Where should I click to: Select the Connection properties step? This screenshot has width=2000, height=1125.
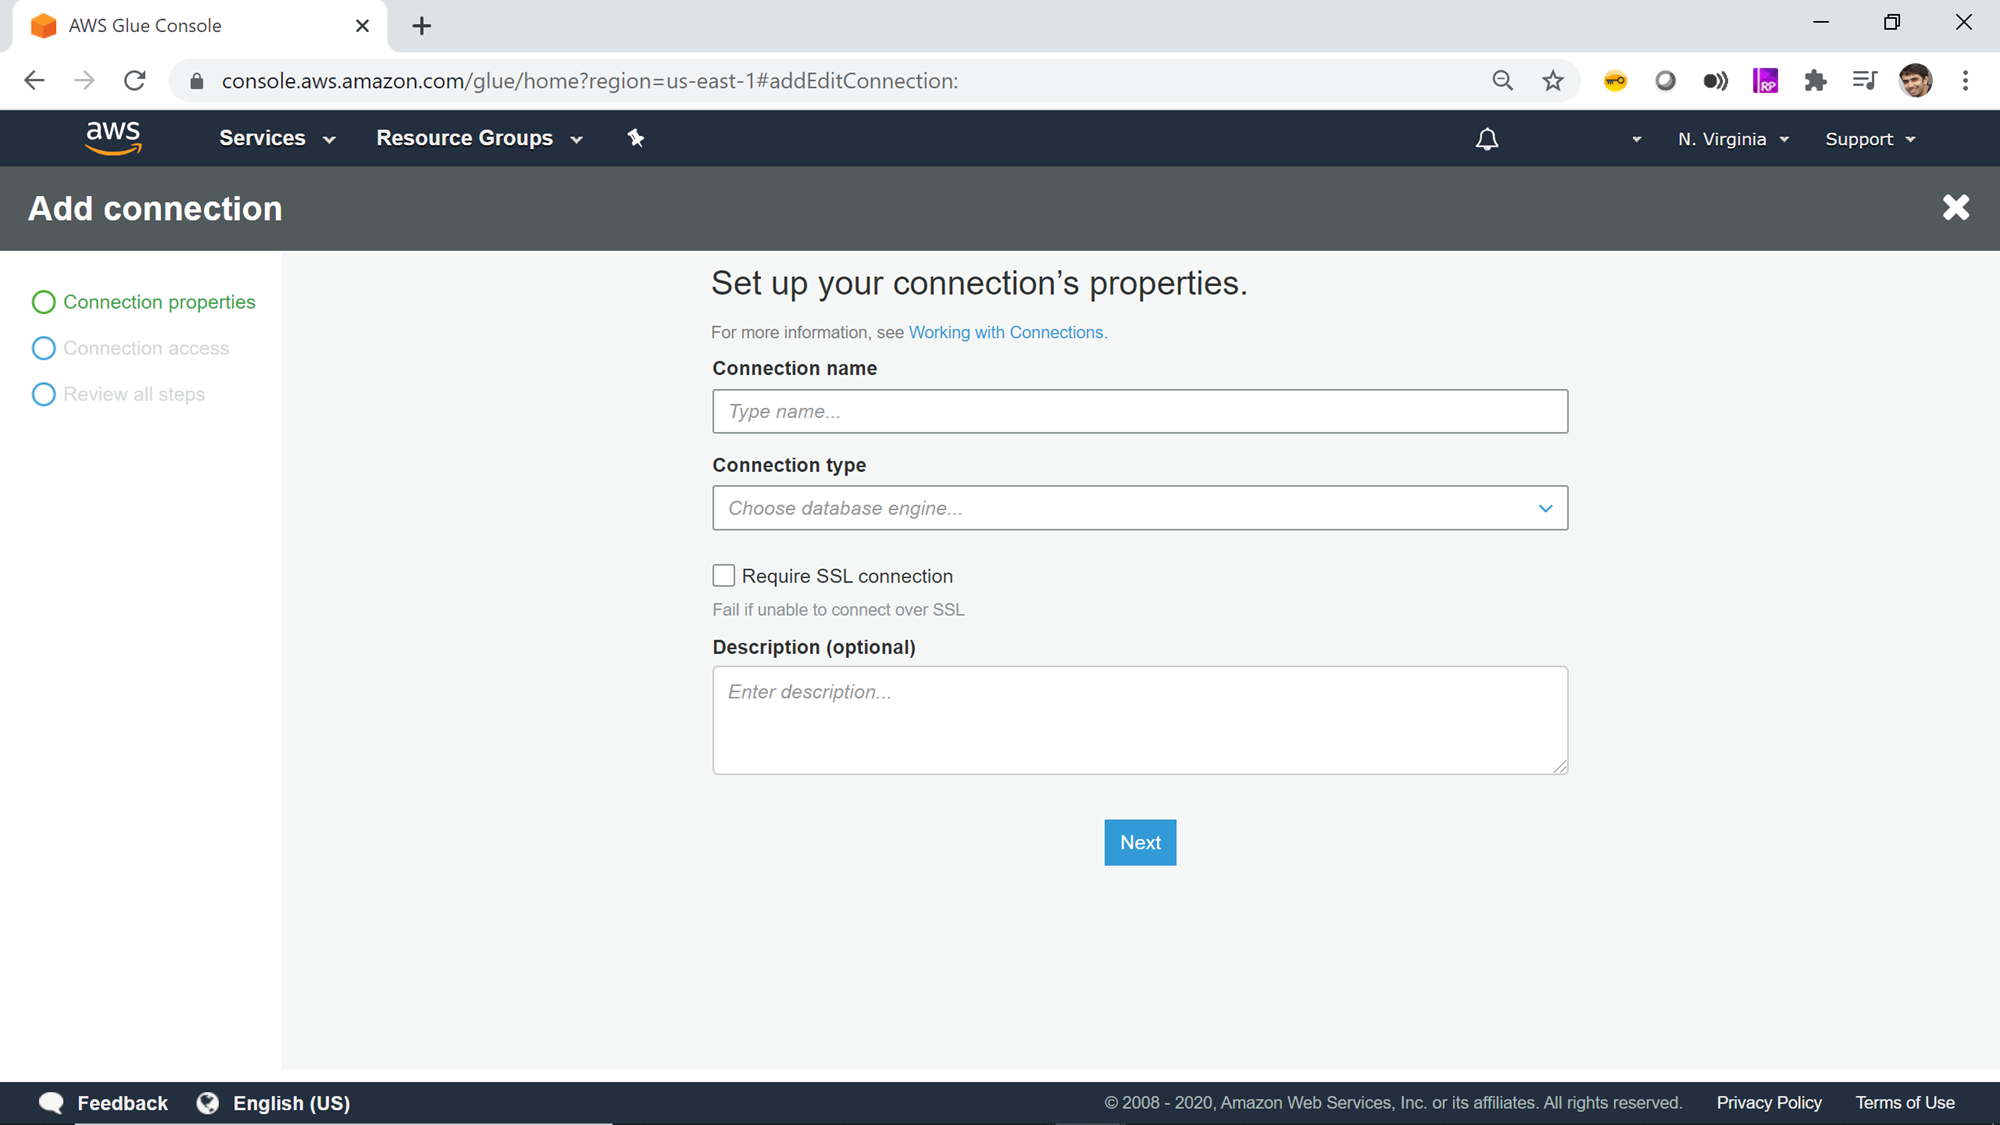pos(159,302)
